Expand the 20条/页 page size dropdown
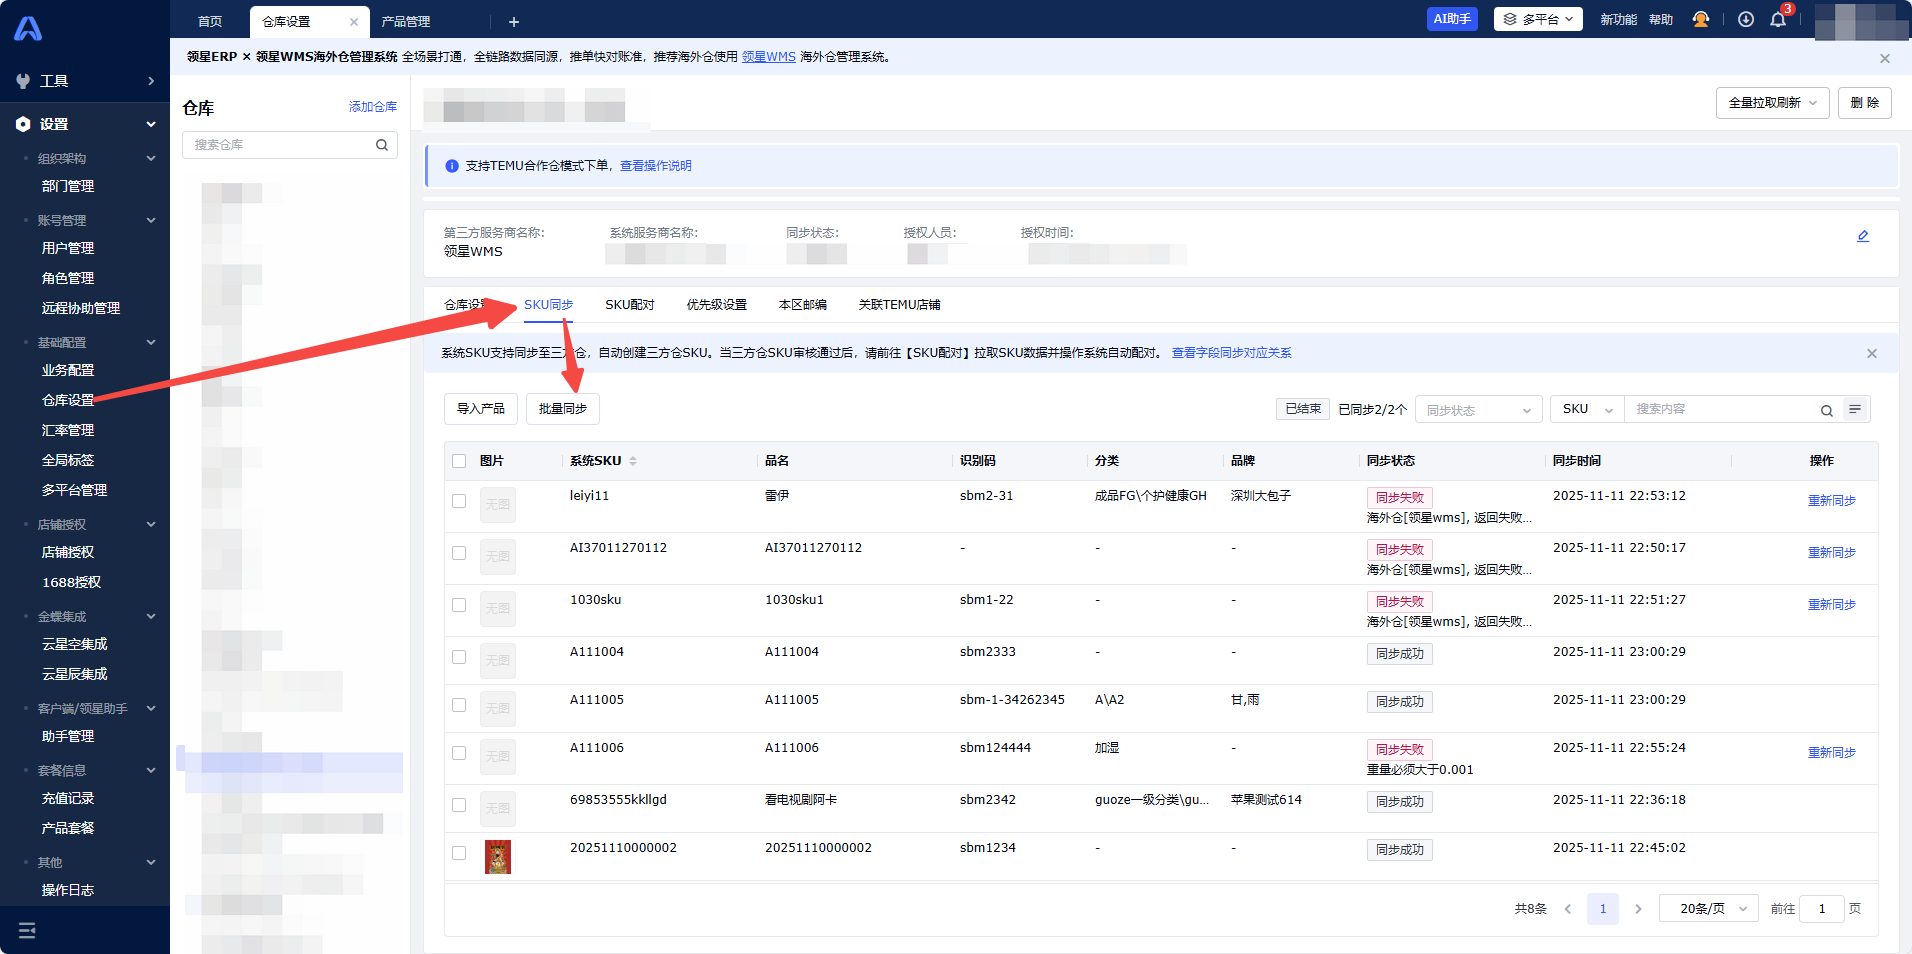 pyautogui.click(x=1708, y=909)
